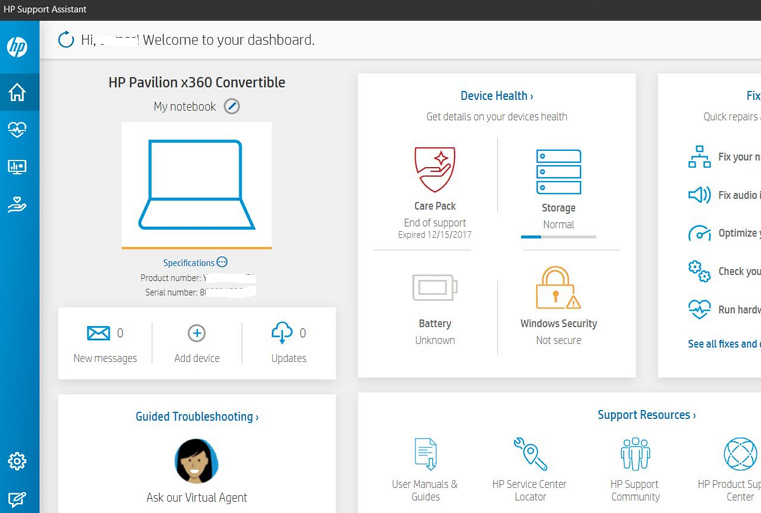Viewport: 761px width, 513px height.
Task: Click the Care Pack shield icon
Action: point(435,170)
